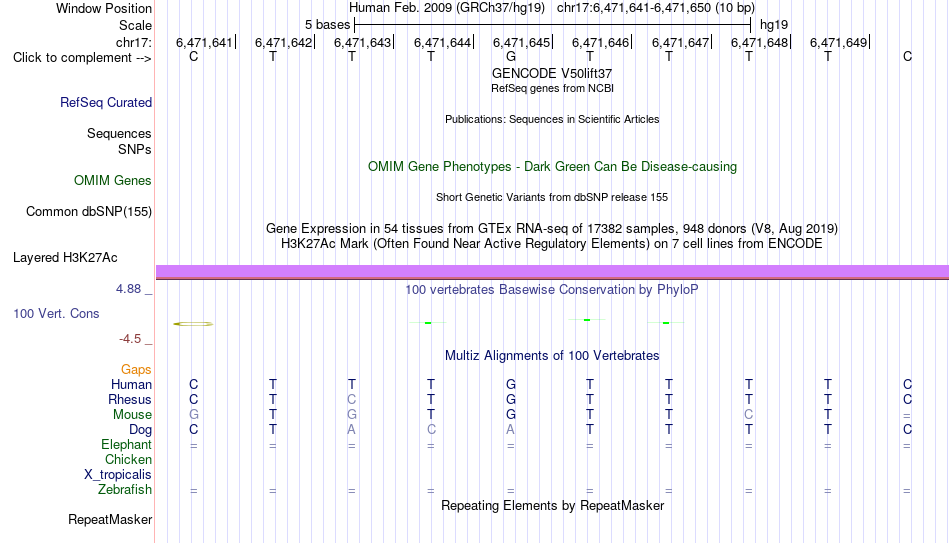Click '100 vertebrates Basewise Conservation by PhyloP' title
Screen dimensions: 950x543
tap(552, 290)
